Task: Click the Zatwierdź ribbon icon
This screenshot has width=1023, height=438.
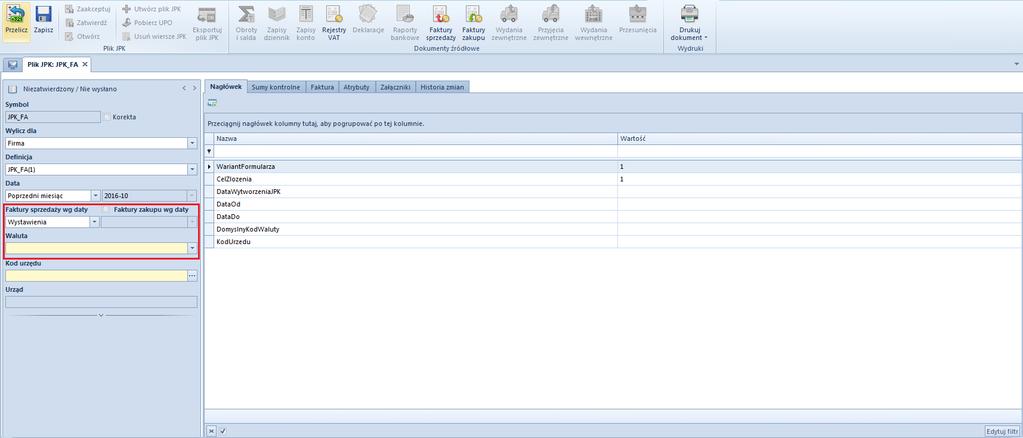Action: point(69,22)
